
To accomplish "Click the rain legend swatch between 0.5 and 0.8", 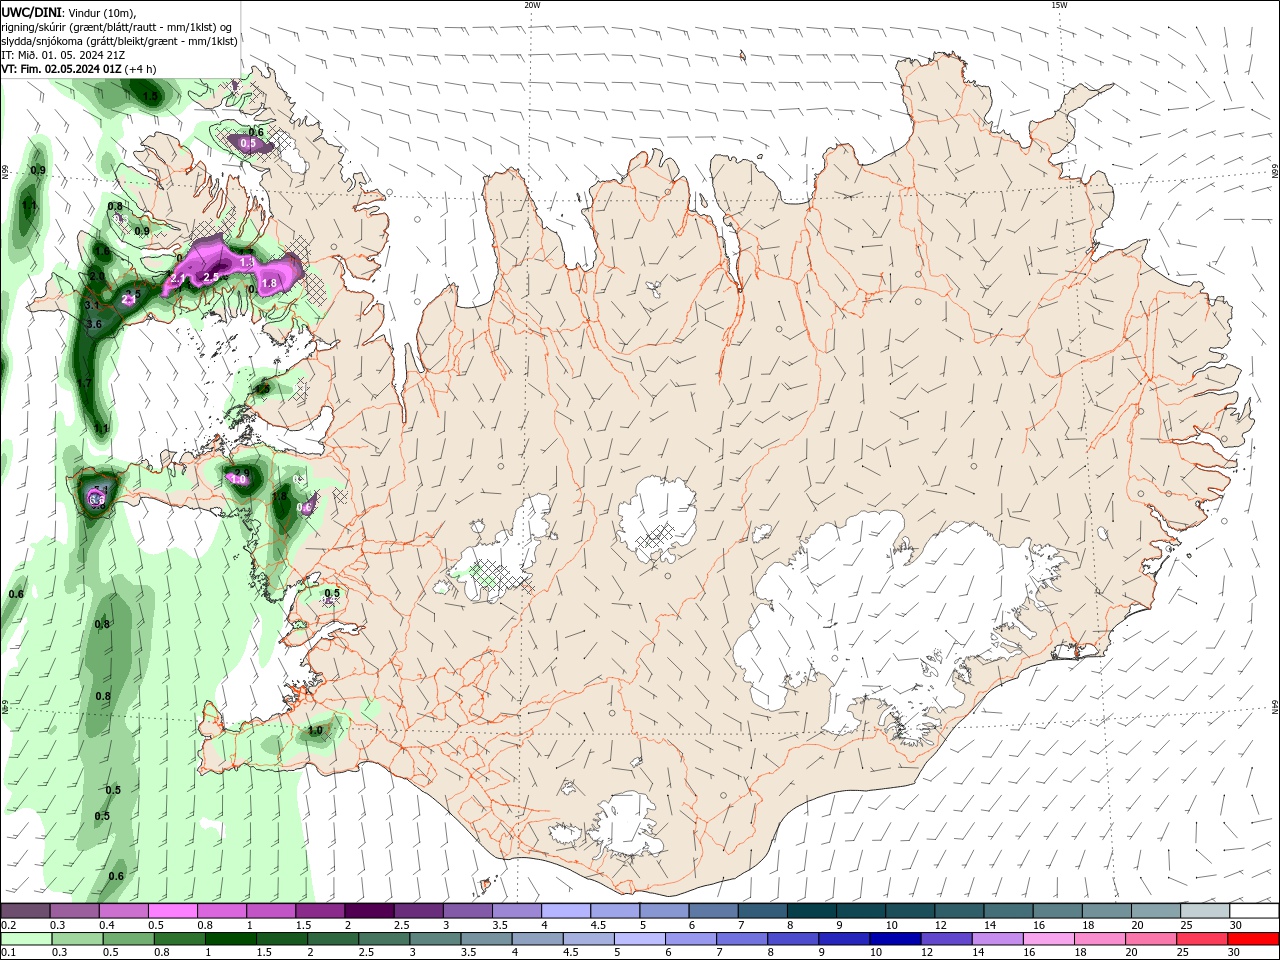I will click(128, 939).
